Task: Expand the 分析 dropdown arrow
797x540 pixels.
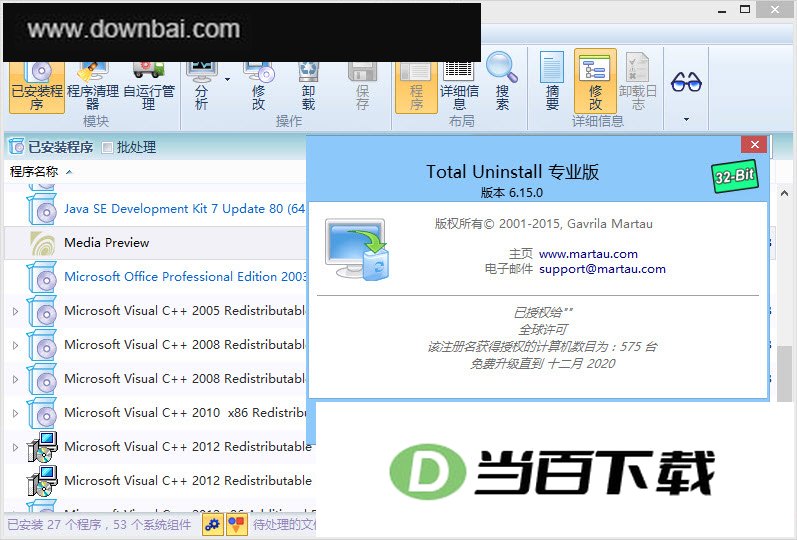Action: (227, 79)
